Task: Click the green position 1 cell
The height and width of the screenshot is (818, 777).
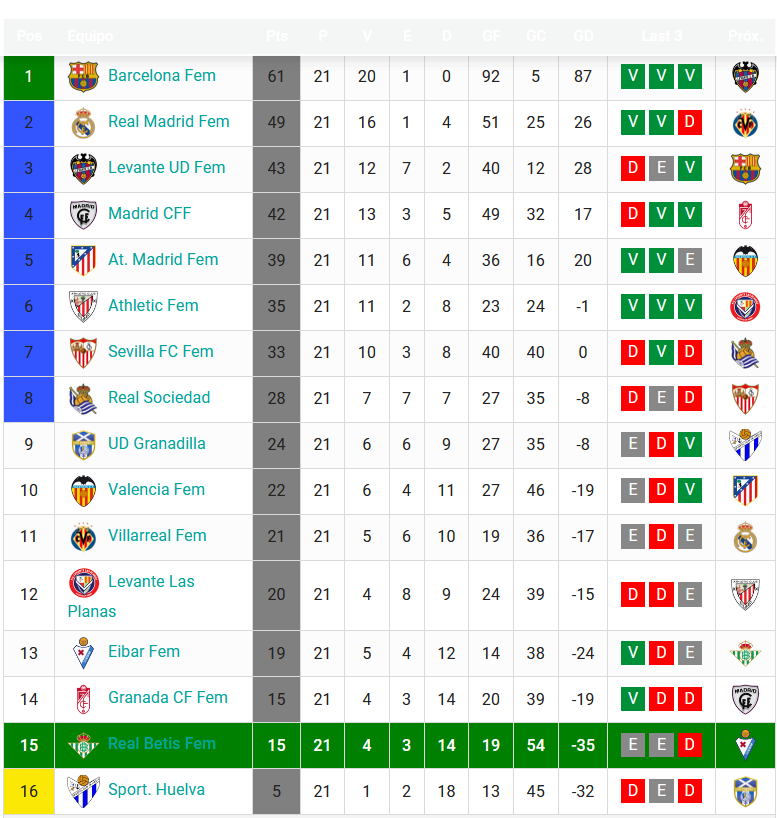Action: (x=29, y=77)
